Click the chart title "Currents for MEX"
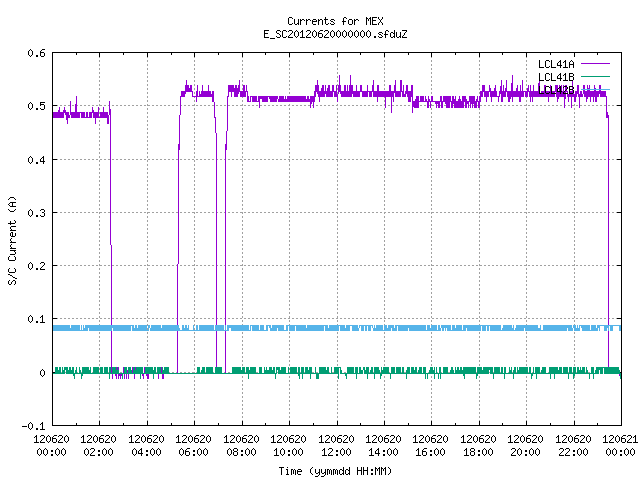This screenshot has width=640, height=480. [335, 21]
